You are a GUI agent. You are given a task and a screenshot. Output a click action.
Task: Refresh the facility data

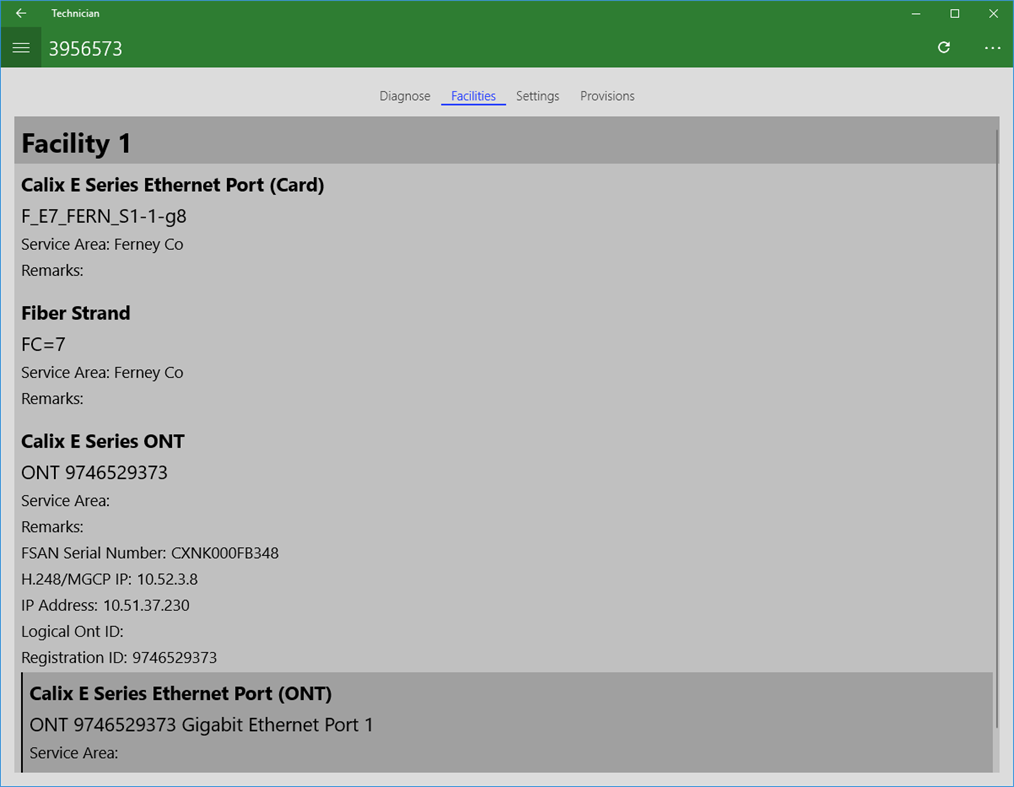[944, 47]
